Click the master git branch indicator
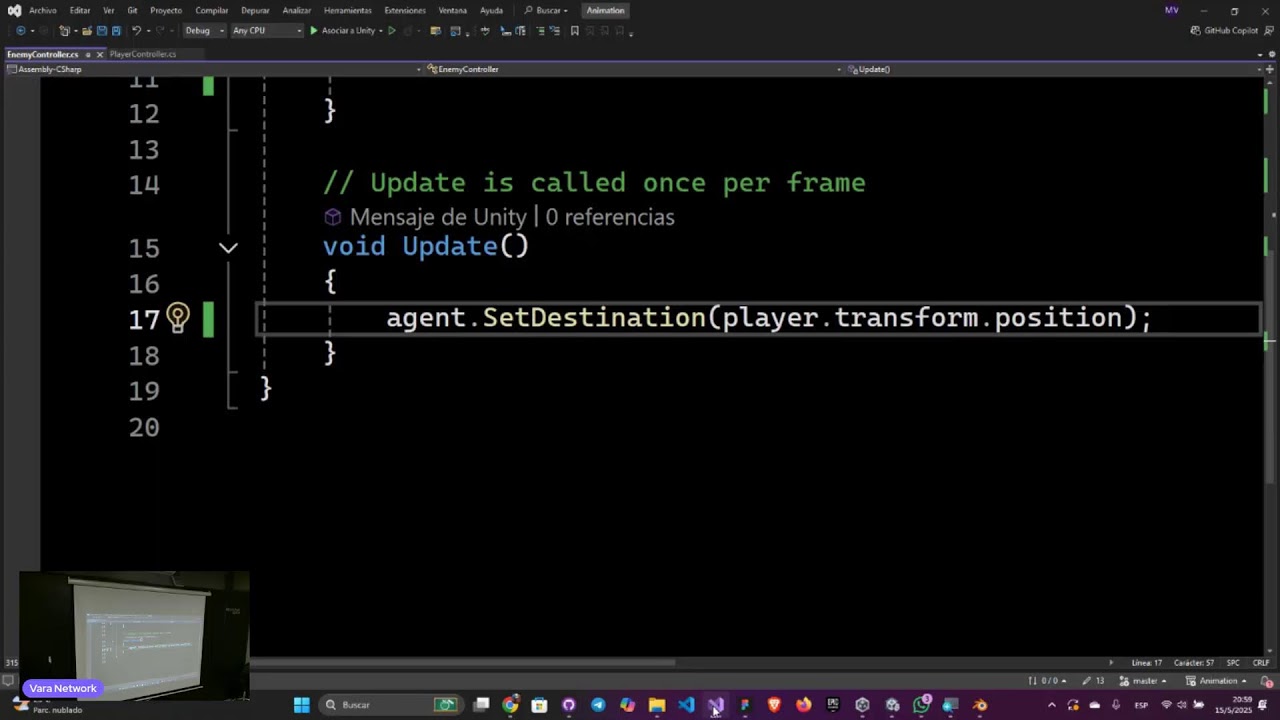This screenshot has width=1280, height=720. (x=1143, y=681)
